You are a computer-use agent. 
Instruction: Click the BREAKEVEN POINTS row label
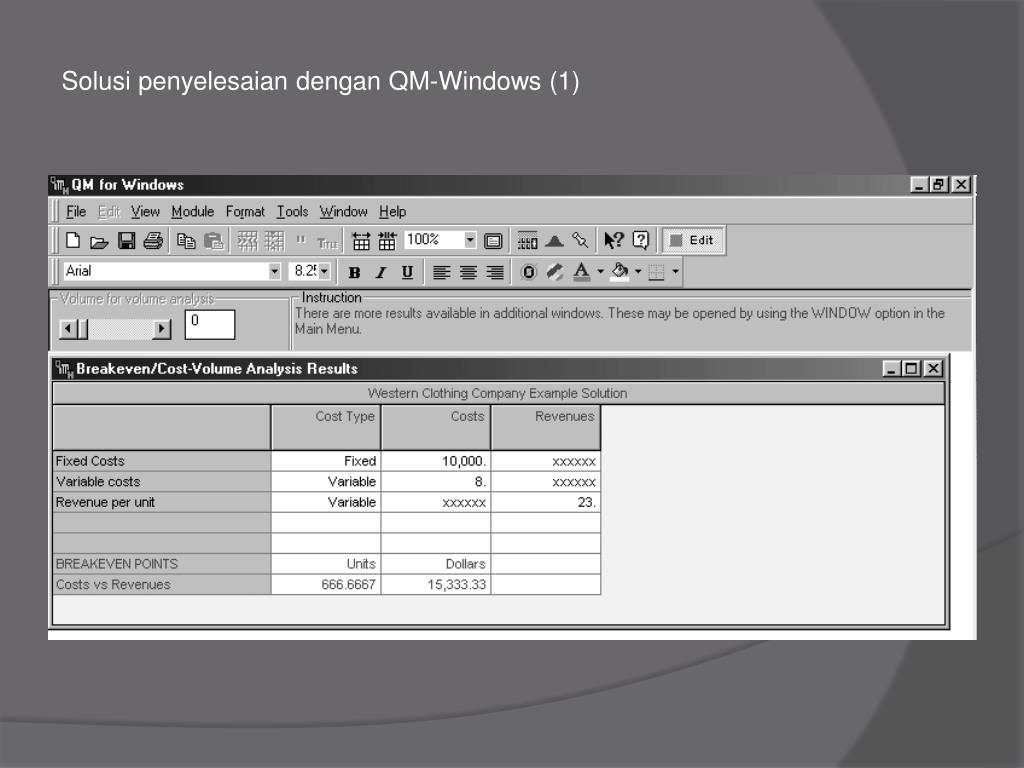(161, 564)
